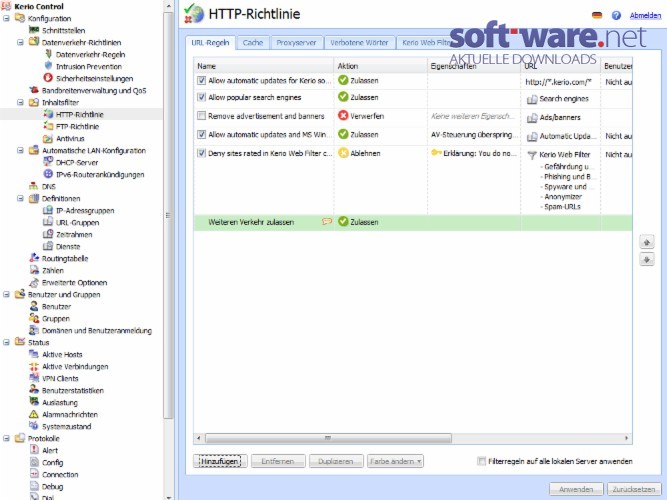
Task: Open Aktive Verbindungen icon
Action: [34, 366]
